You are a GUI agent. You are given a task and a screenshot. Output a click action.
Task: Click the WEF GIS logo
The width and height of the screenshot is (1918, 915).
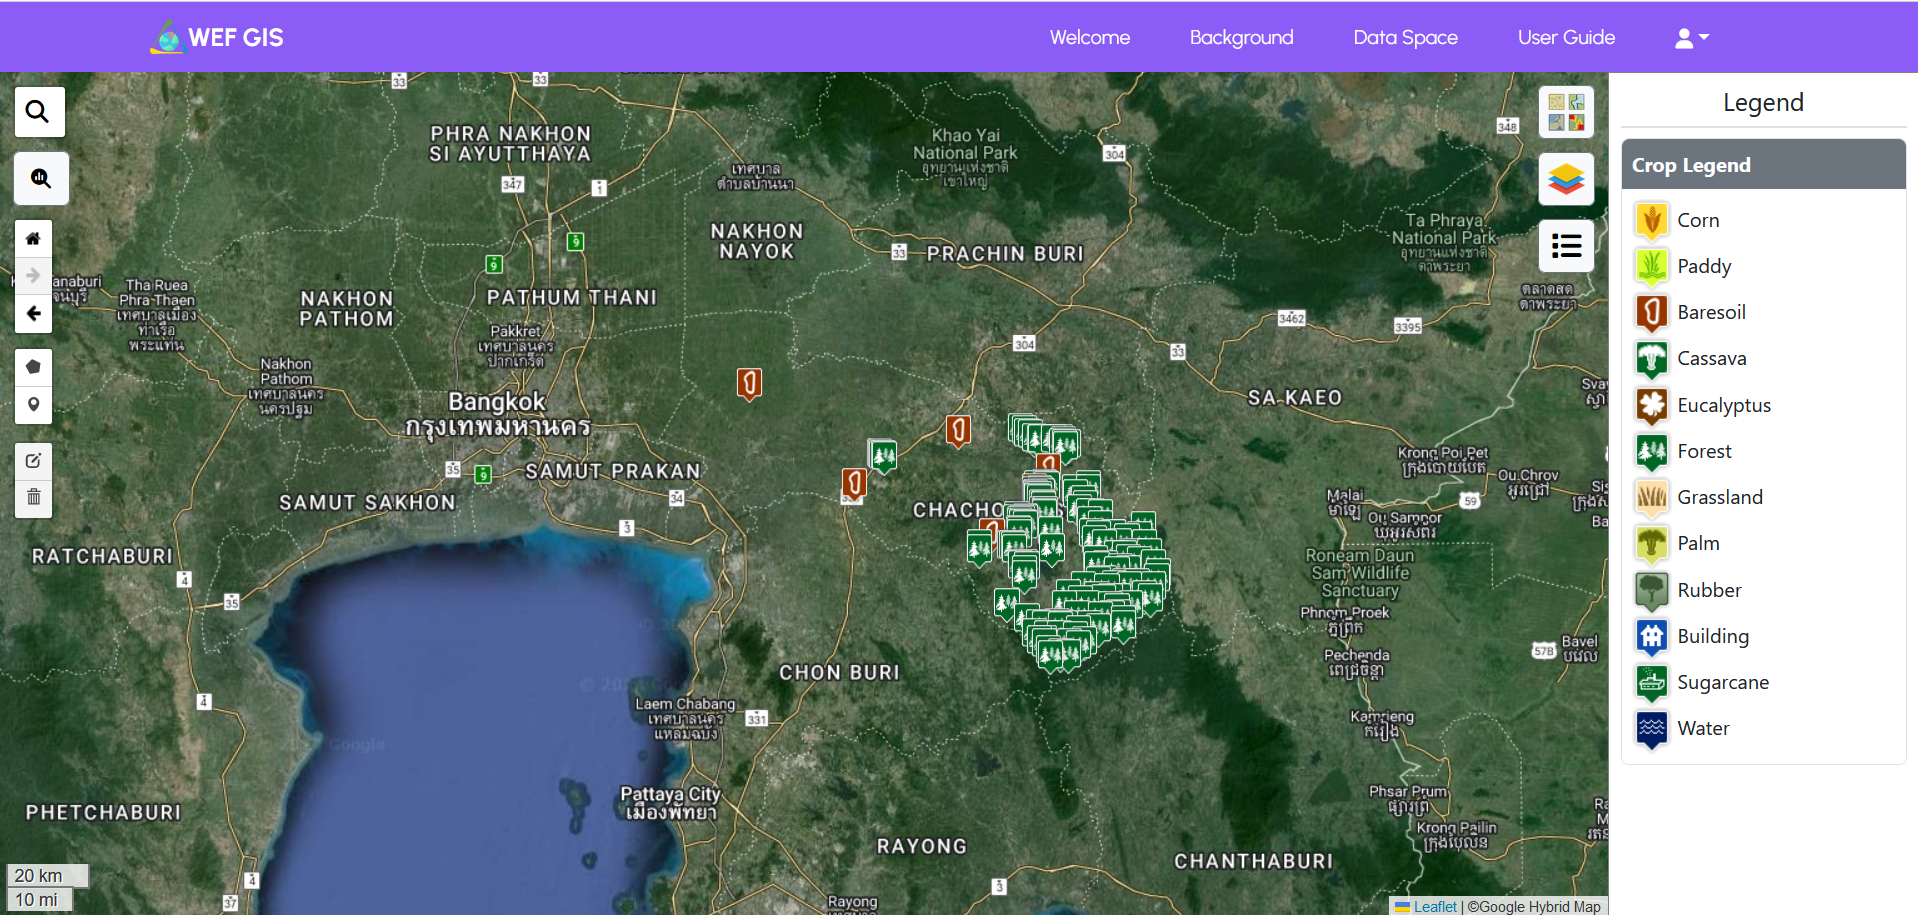(x=217, y=38)
